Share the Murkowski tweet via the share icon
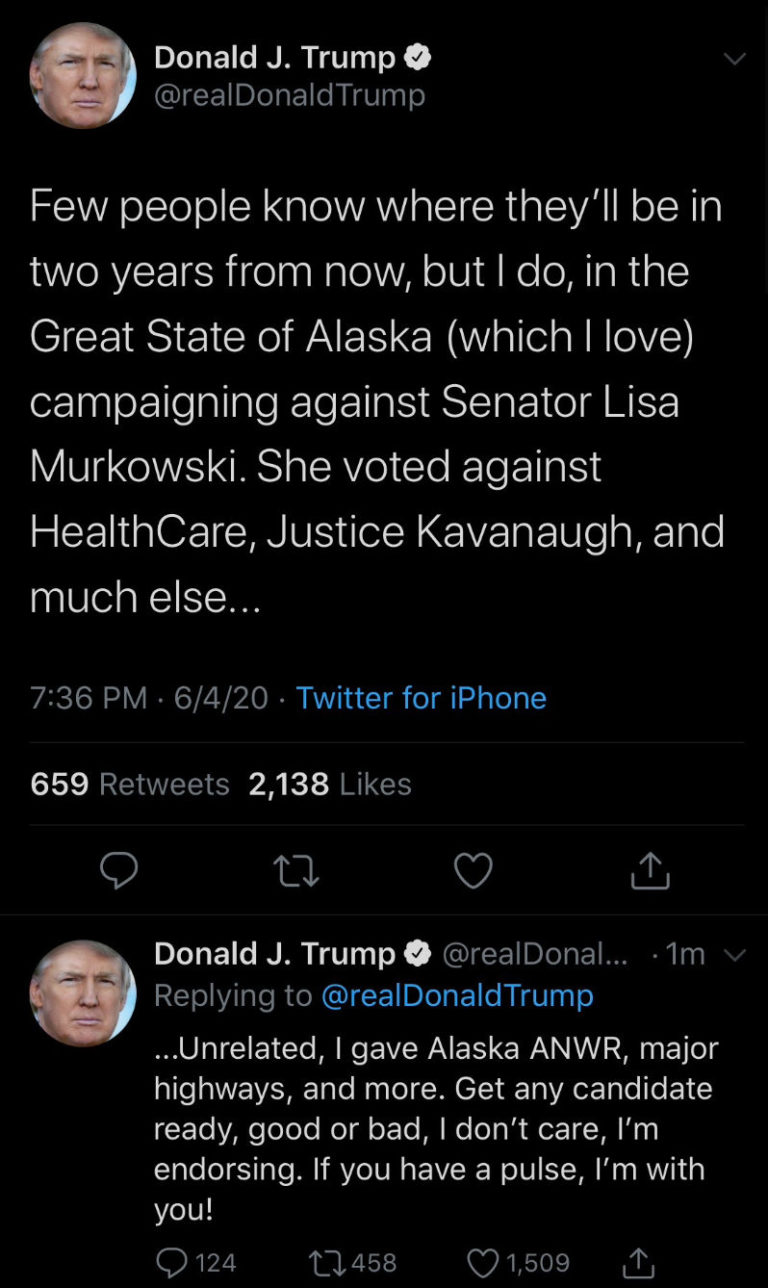Screen dimensions: 768x1288 pos(650,869)
